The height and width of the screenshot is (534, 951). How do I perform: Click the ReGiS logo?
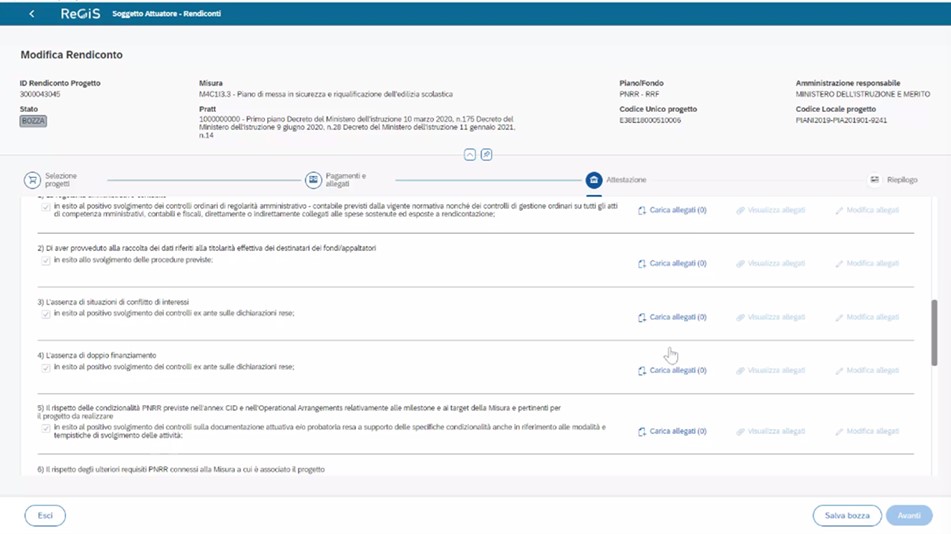[79, 14]
